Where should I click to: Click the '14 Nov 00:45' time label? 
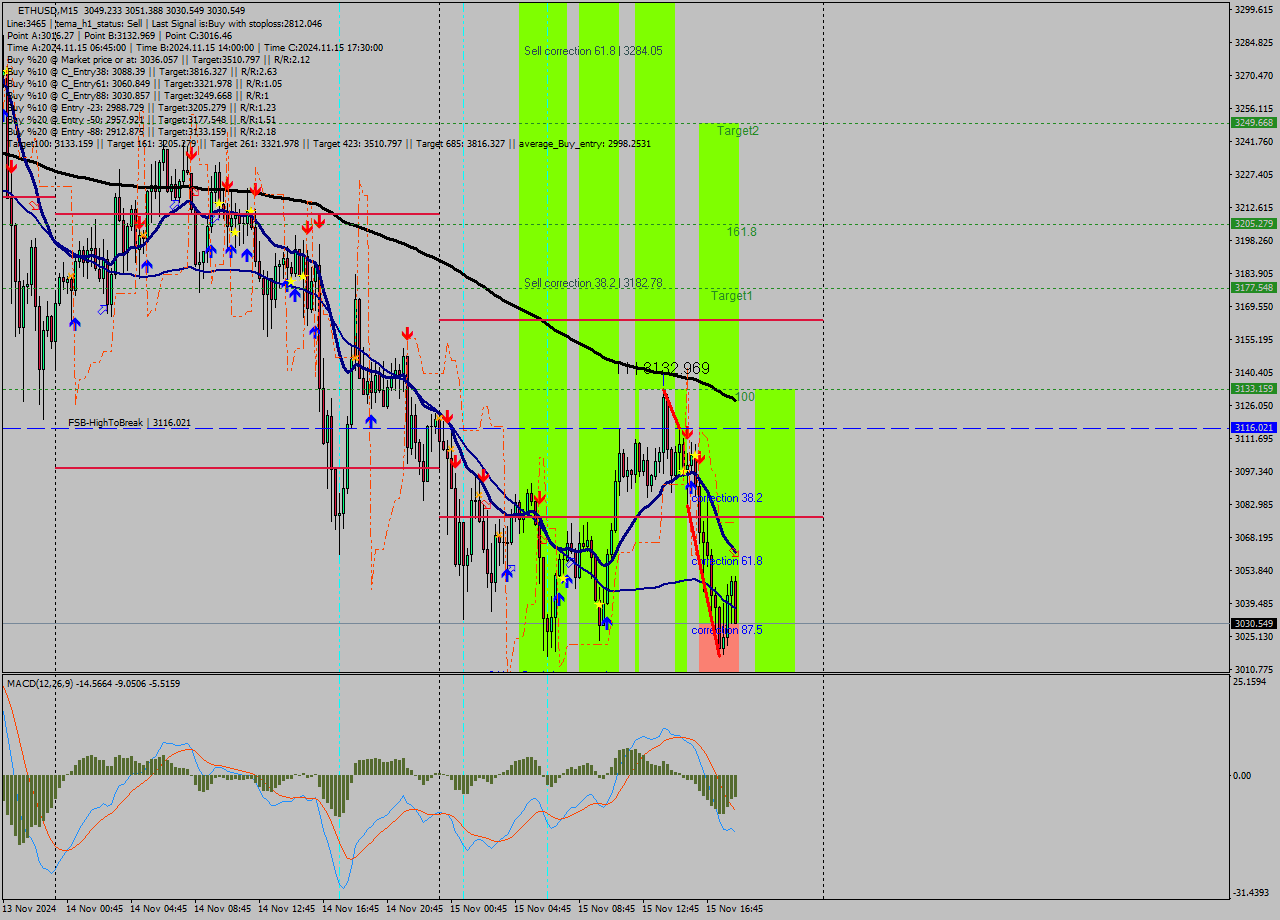pos(94,909)
